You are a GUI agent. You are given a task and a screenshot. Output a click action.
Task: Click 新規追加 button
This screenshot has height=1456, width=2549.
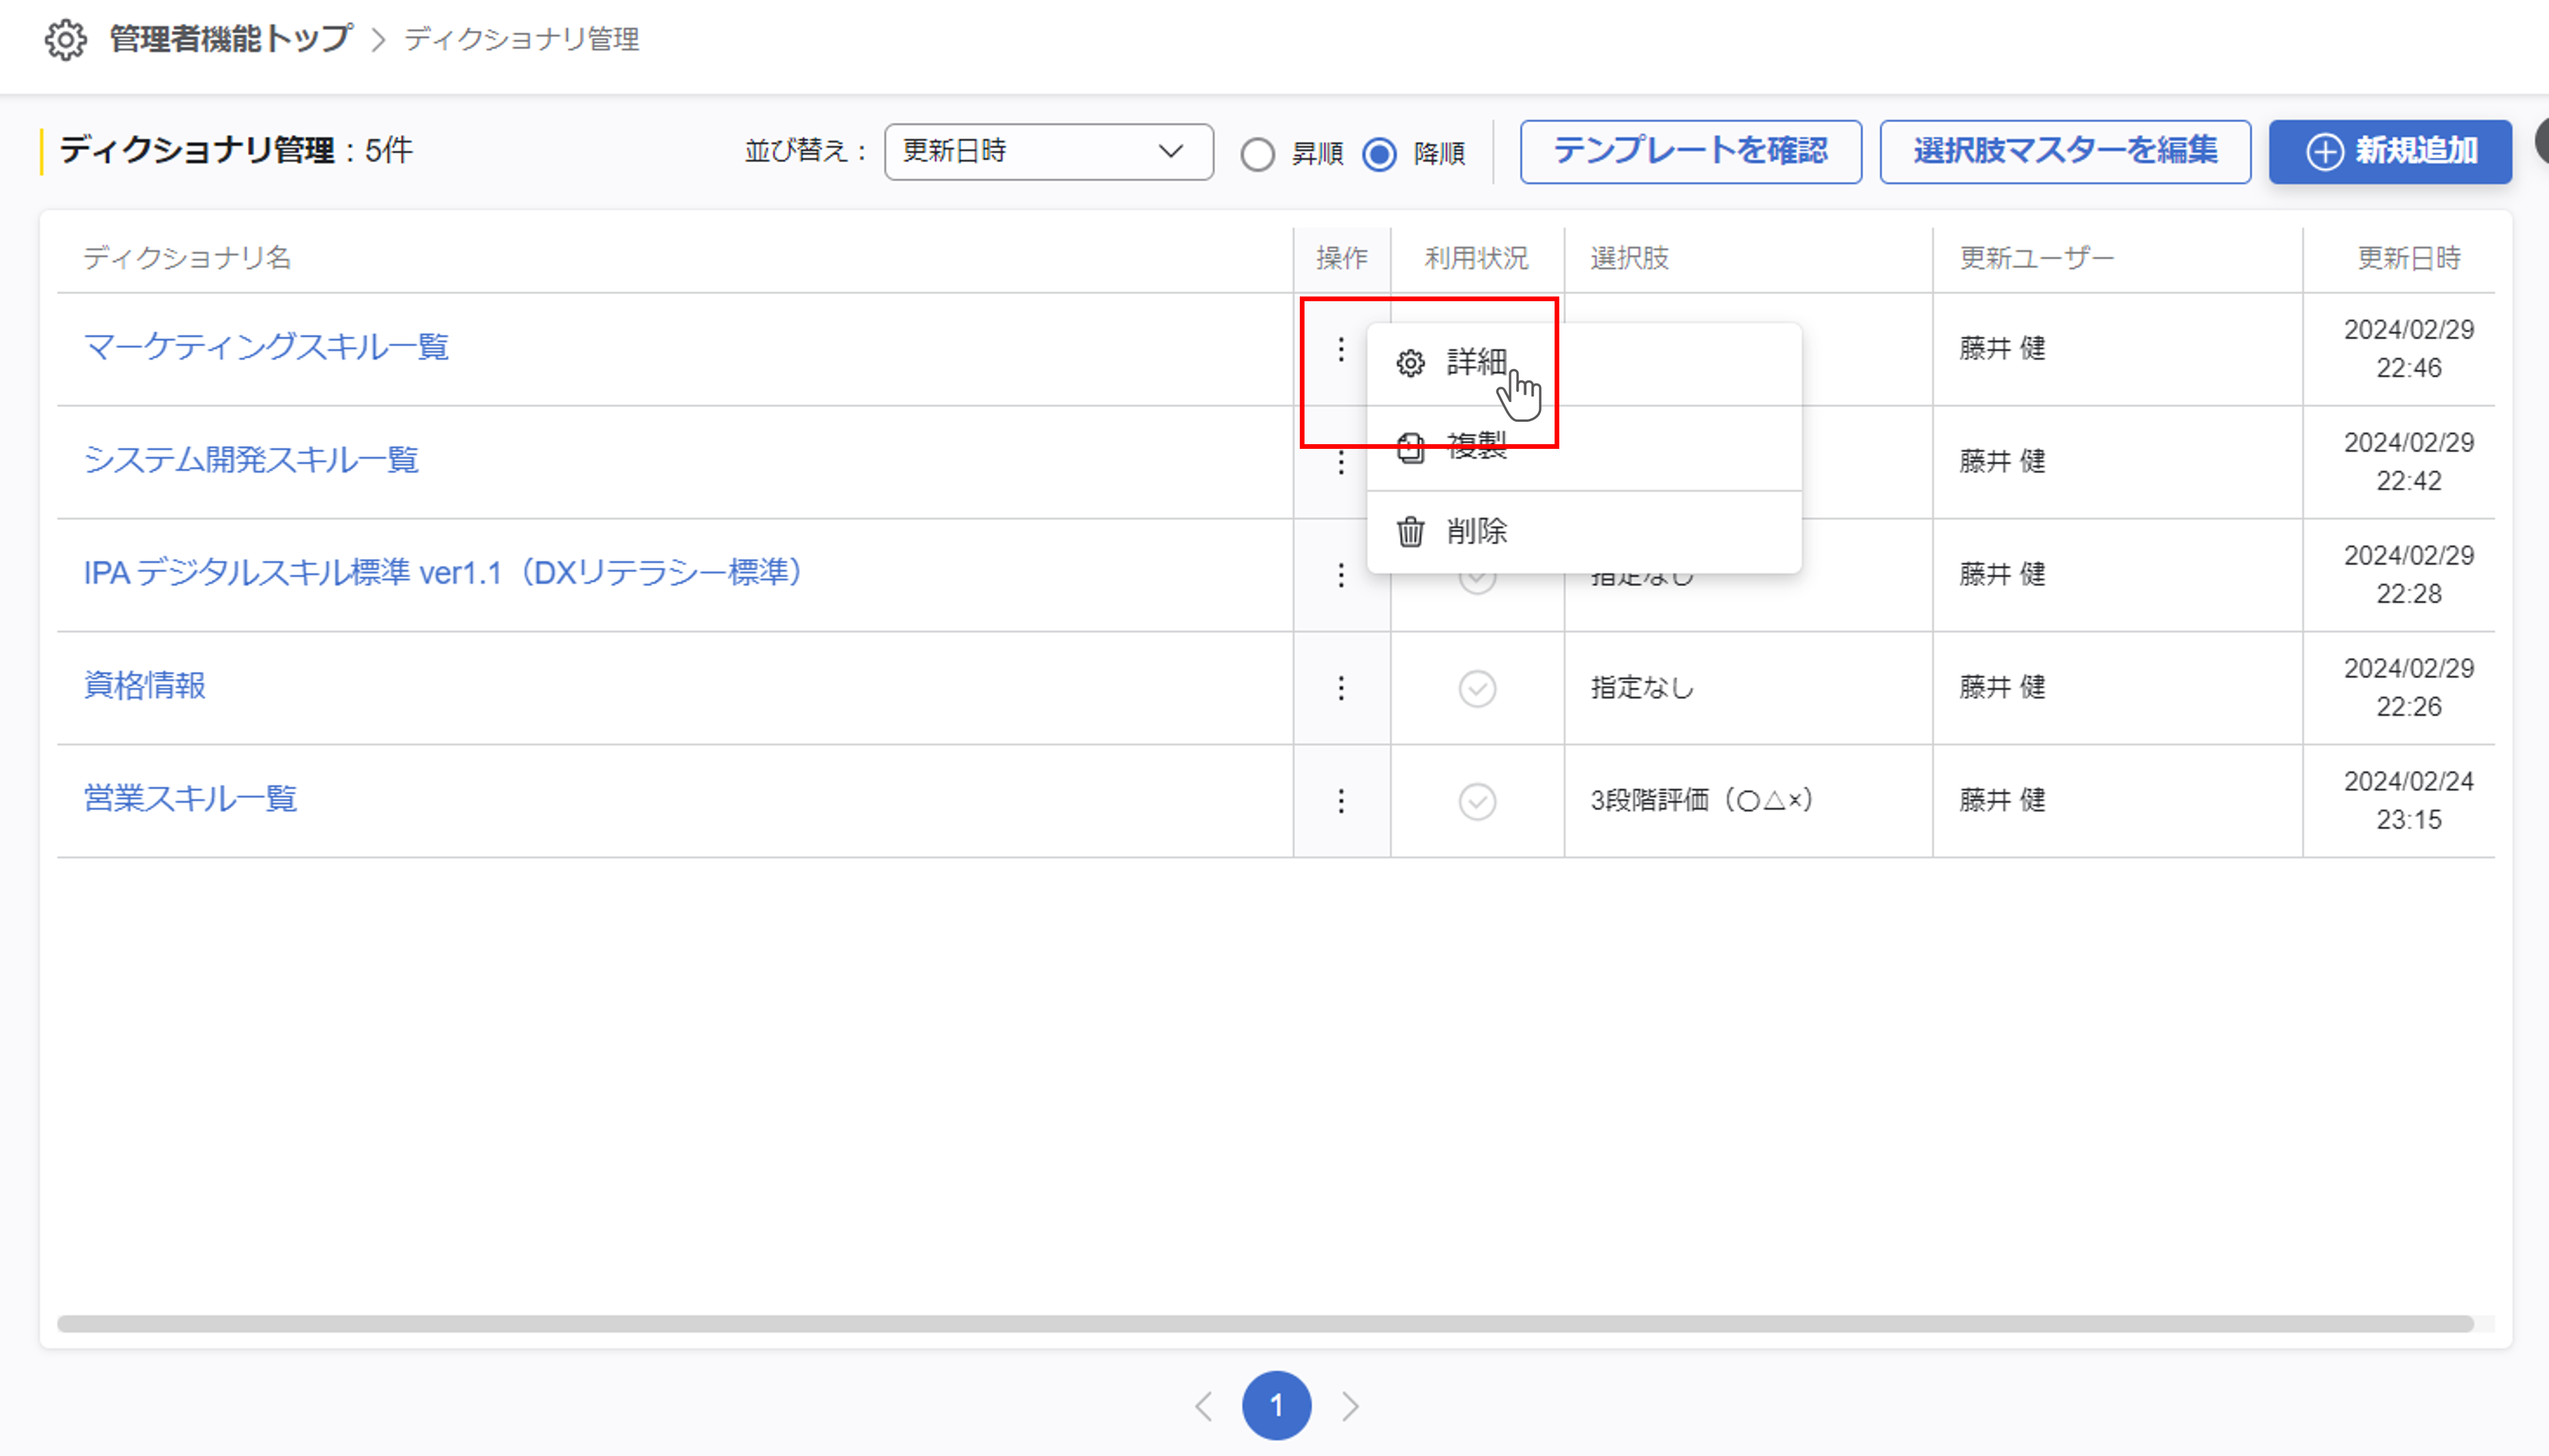click(x=2389, y=152)
